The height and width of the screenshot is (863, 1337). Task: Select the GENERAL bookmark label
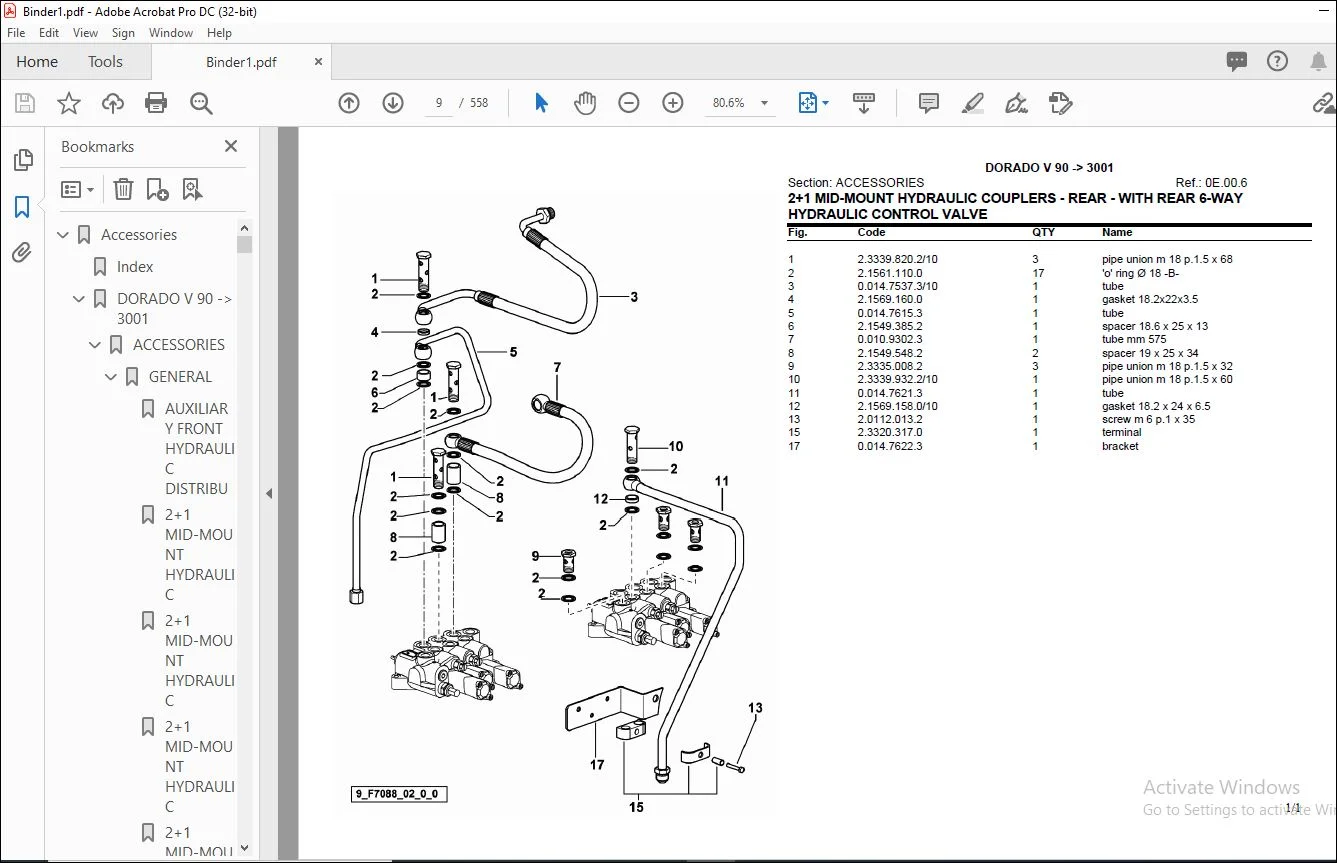tap(180, 377)
